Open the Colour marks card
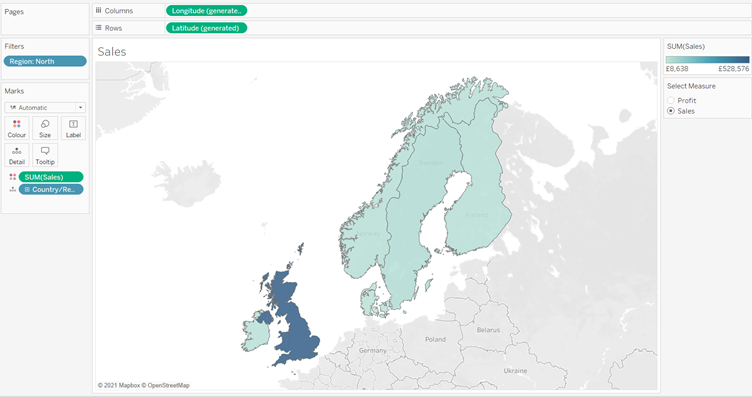This screenshot has width=752, height=397. pyautogui.click(x=17, y=128)
